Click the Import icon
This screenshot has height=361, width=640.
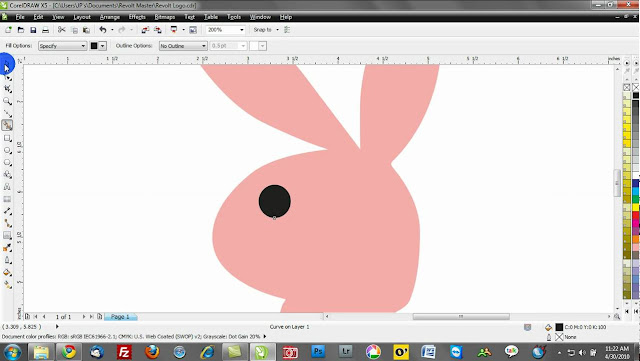[x=145, y=30]
